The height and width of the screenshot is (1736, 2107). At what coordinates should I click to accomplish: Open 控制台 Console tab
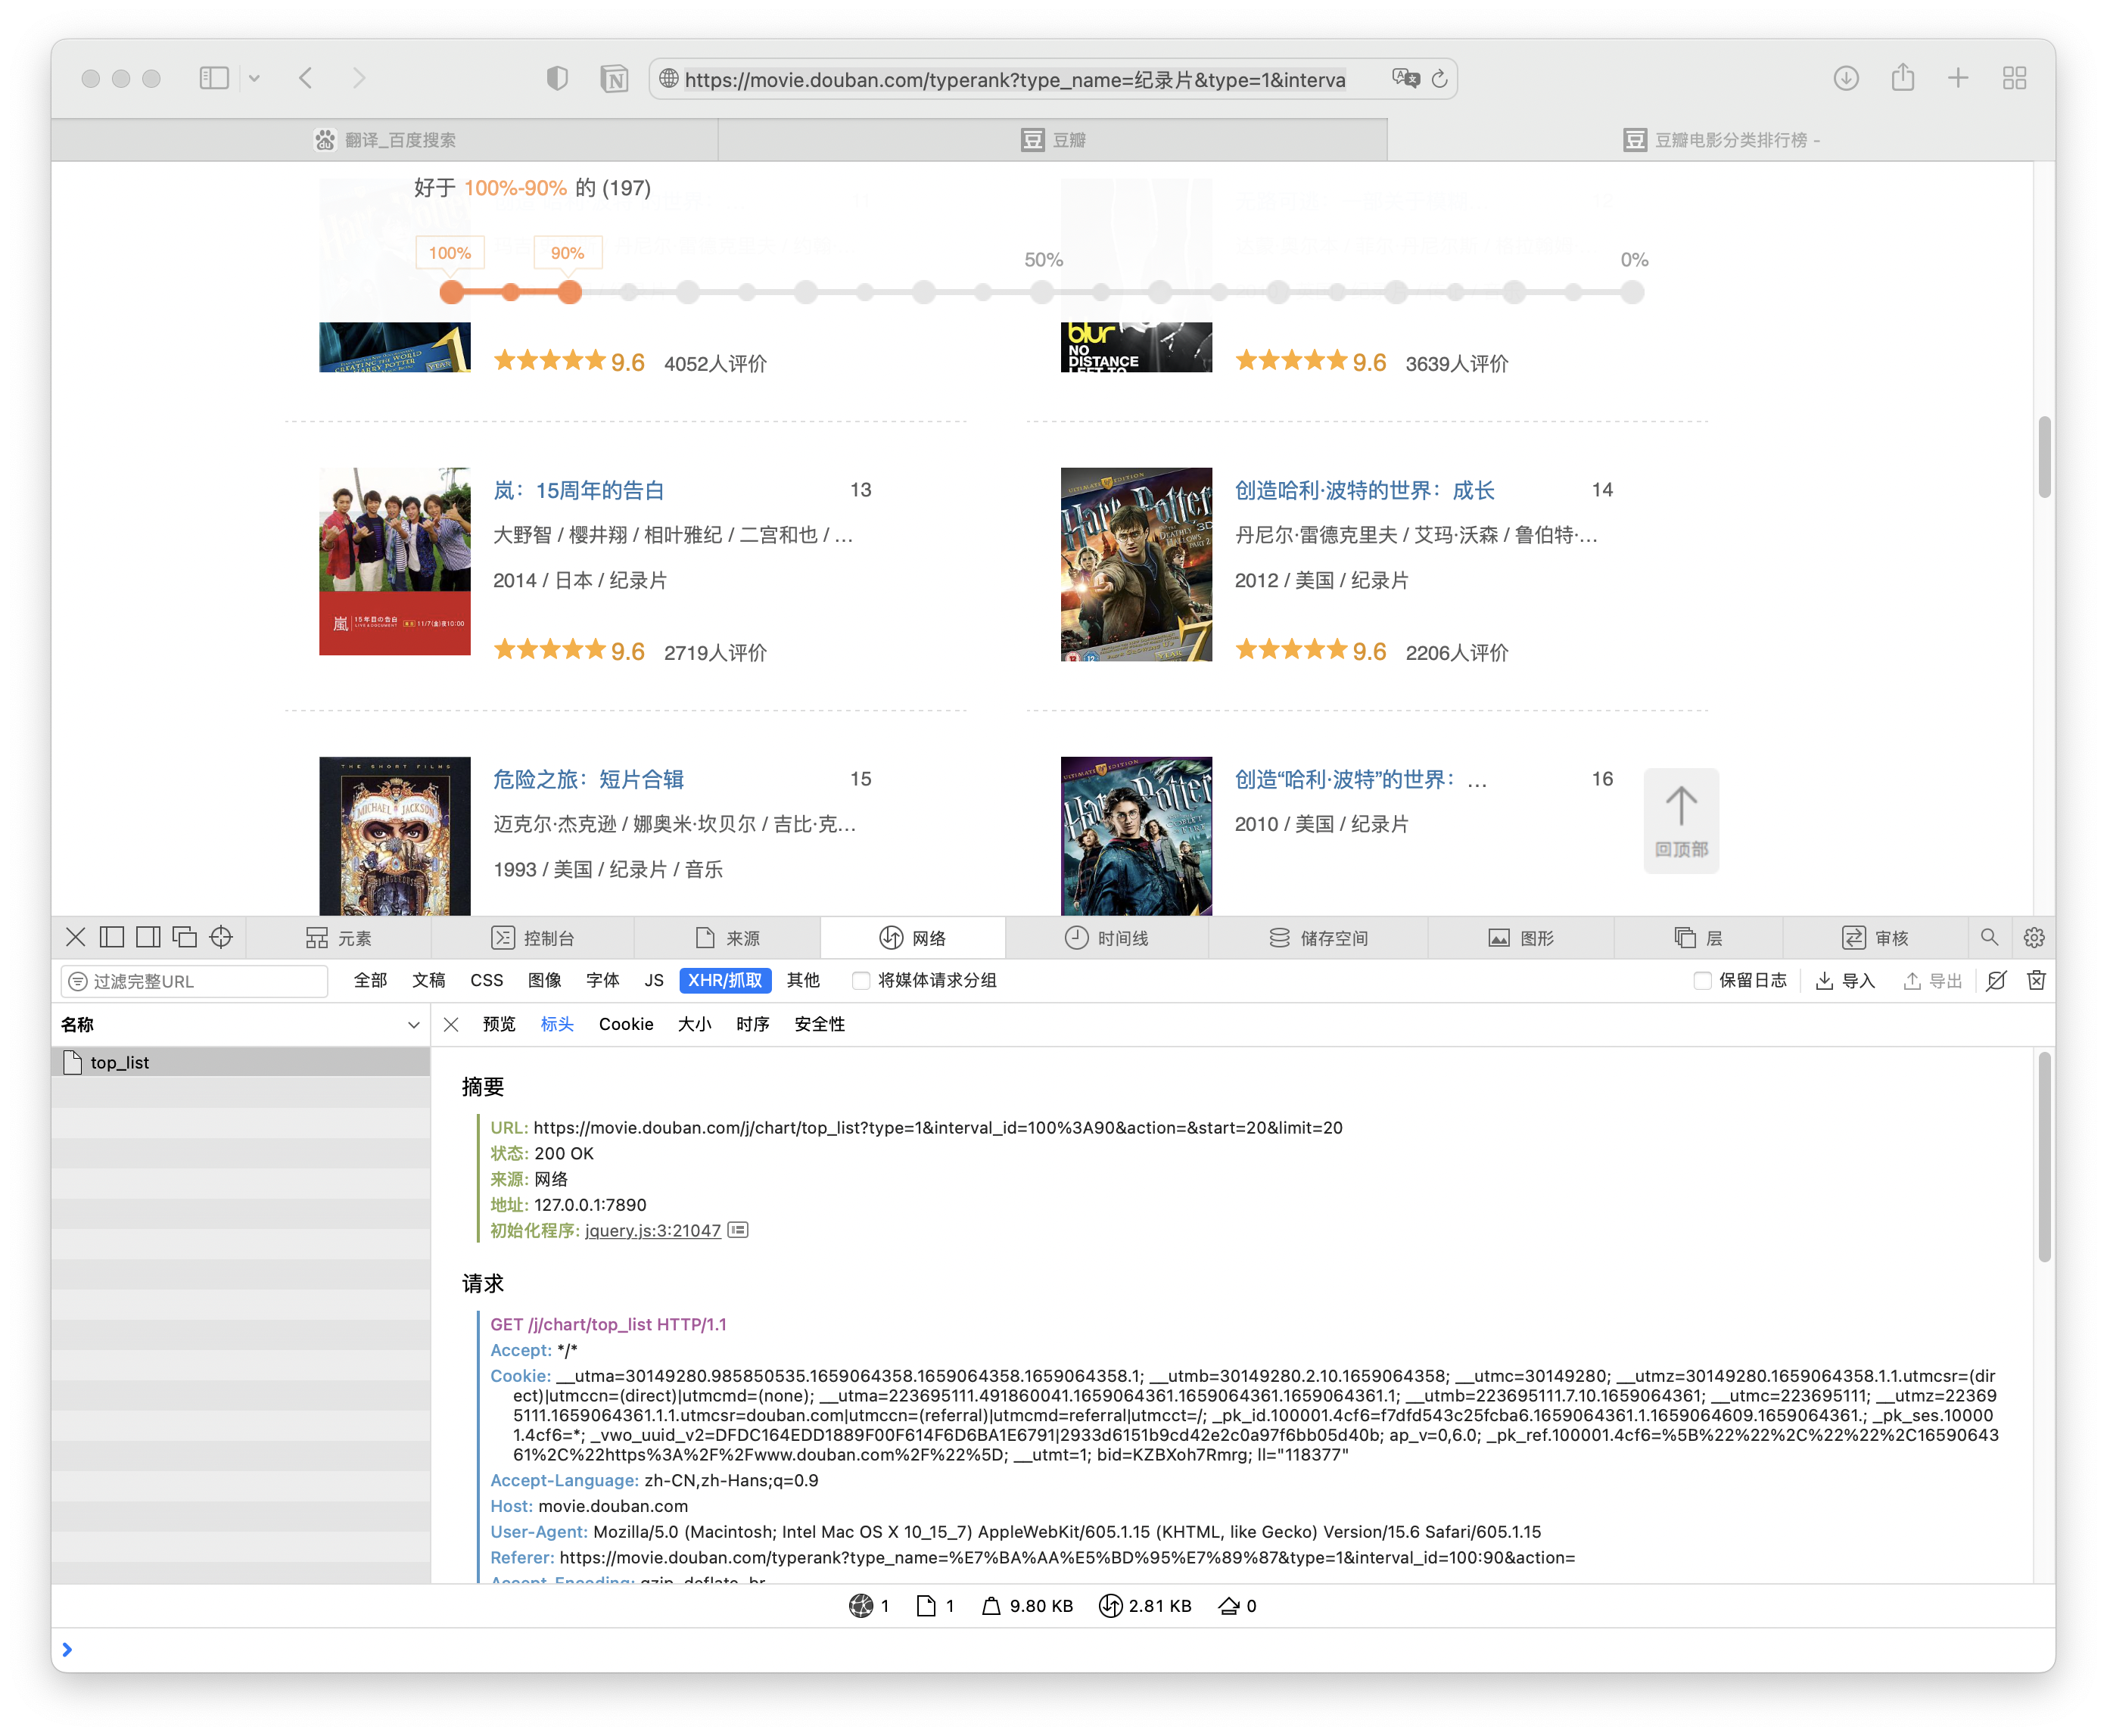pyautogui.click(x=533, y=938)
